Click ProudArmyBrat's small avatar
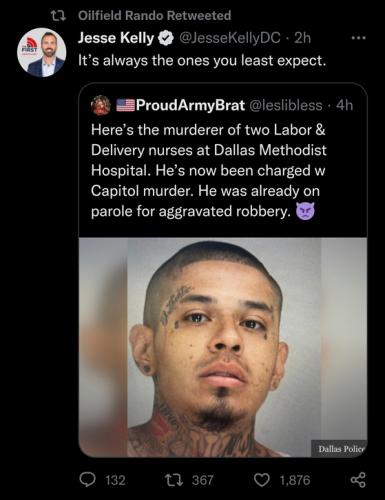 (101, 105)
